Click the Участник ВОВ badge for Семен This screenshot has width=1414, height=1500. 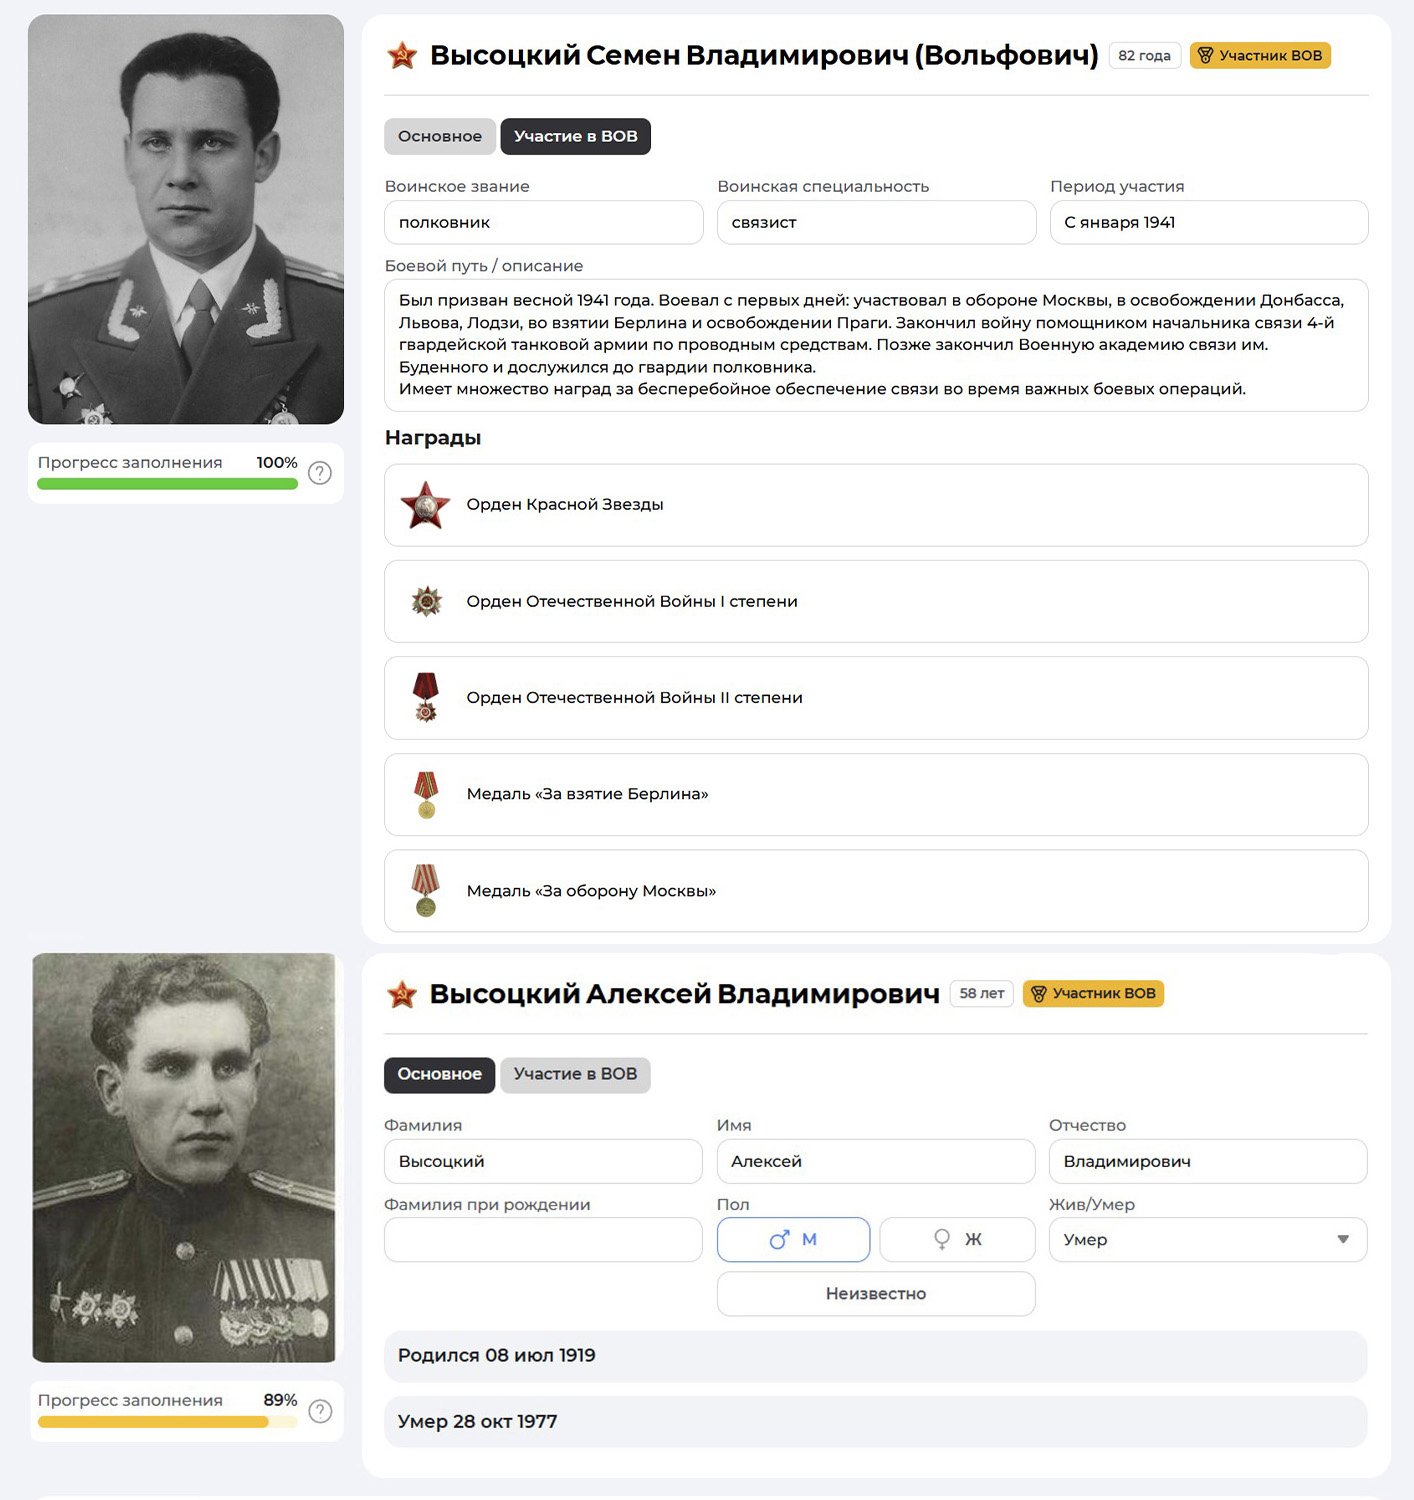pyautogui.click(x=1260, y=56)
